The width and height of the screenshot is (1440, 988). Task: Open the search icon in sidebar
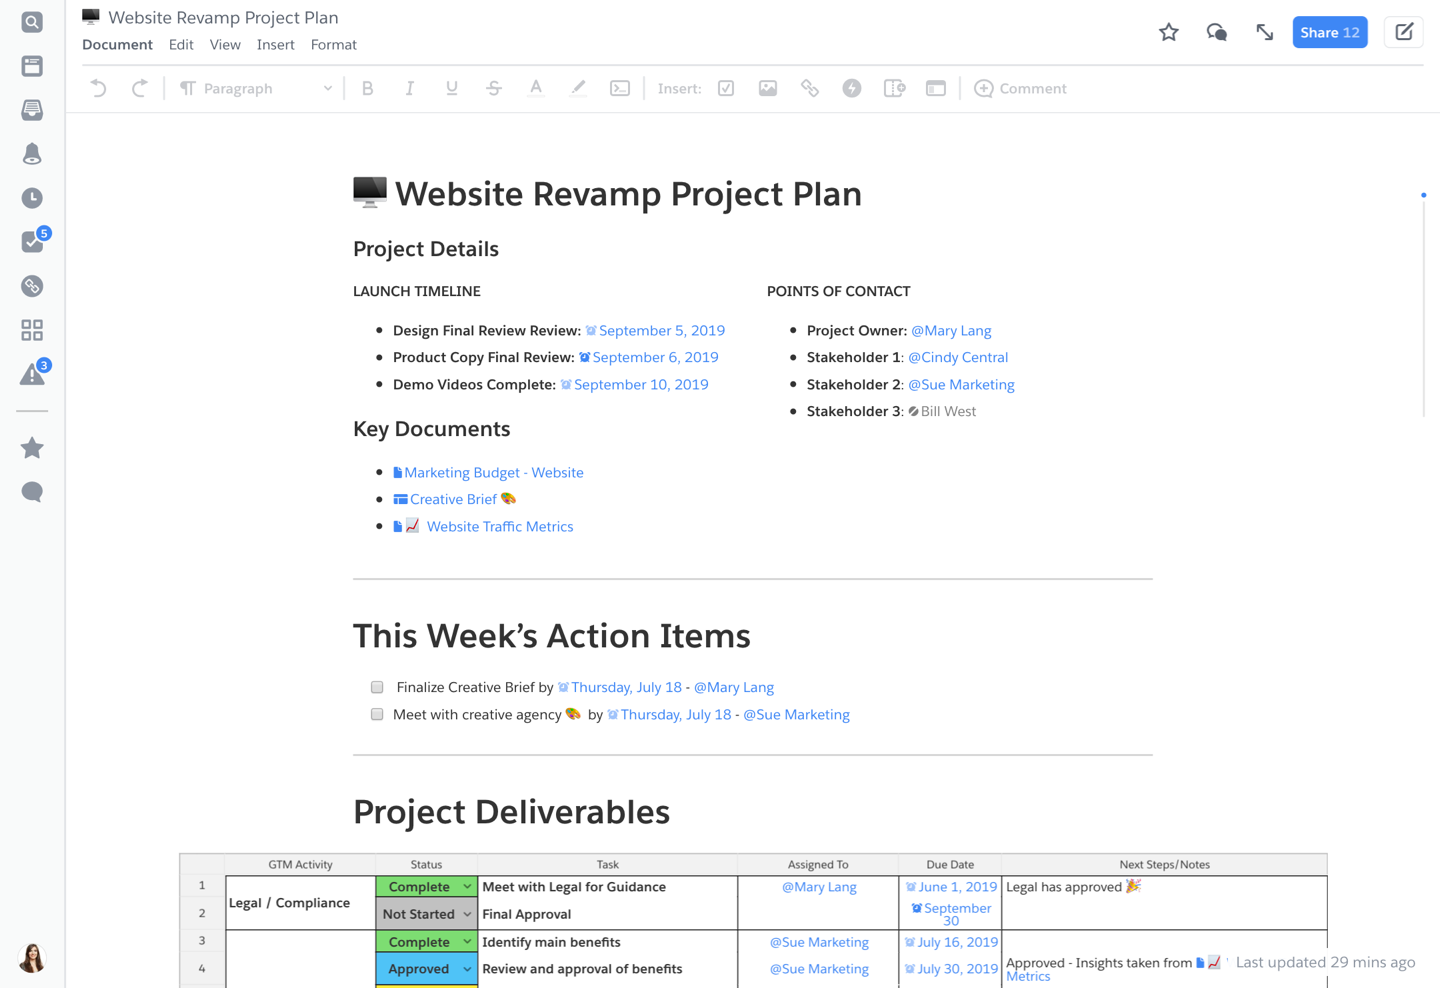tap(32, 22)
